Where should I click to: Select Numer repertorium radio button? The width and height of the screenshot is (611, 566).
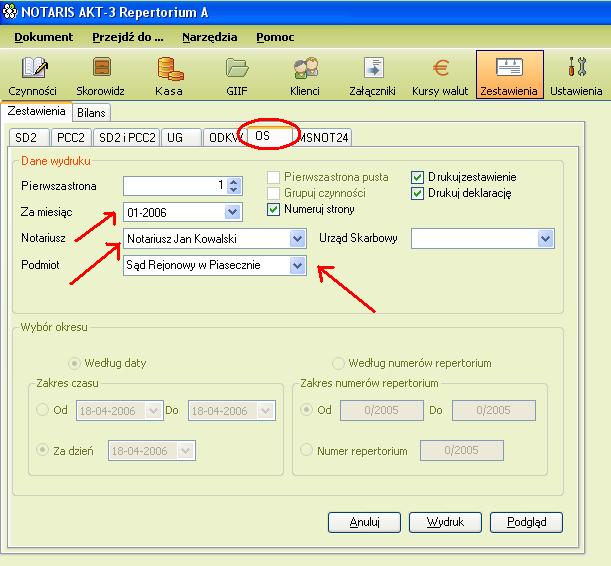[x=306, y=450]
